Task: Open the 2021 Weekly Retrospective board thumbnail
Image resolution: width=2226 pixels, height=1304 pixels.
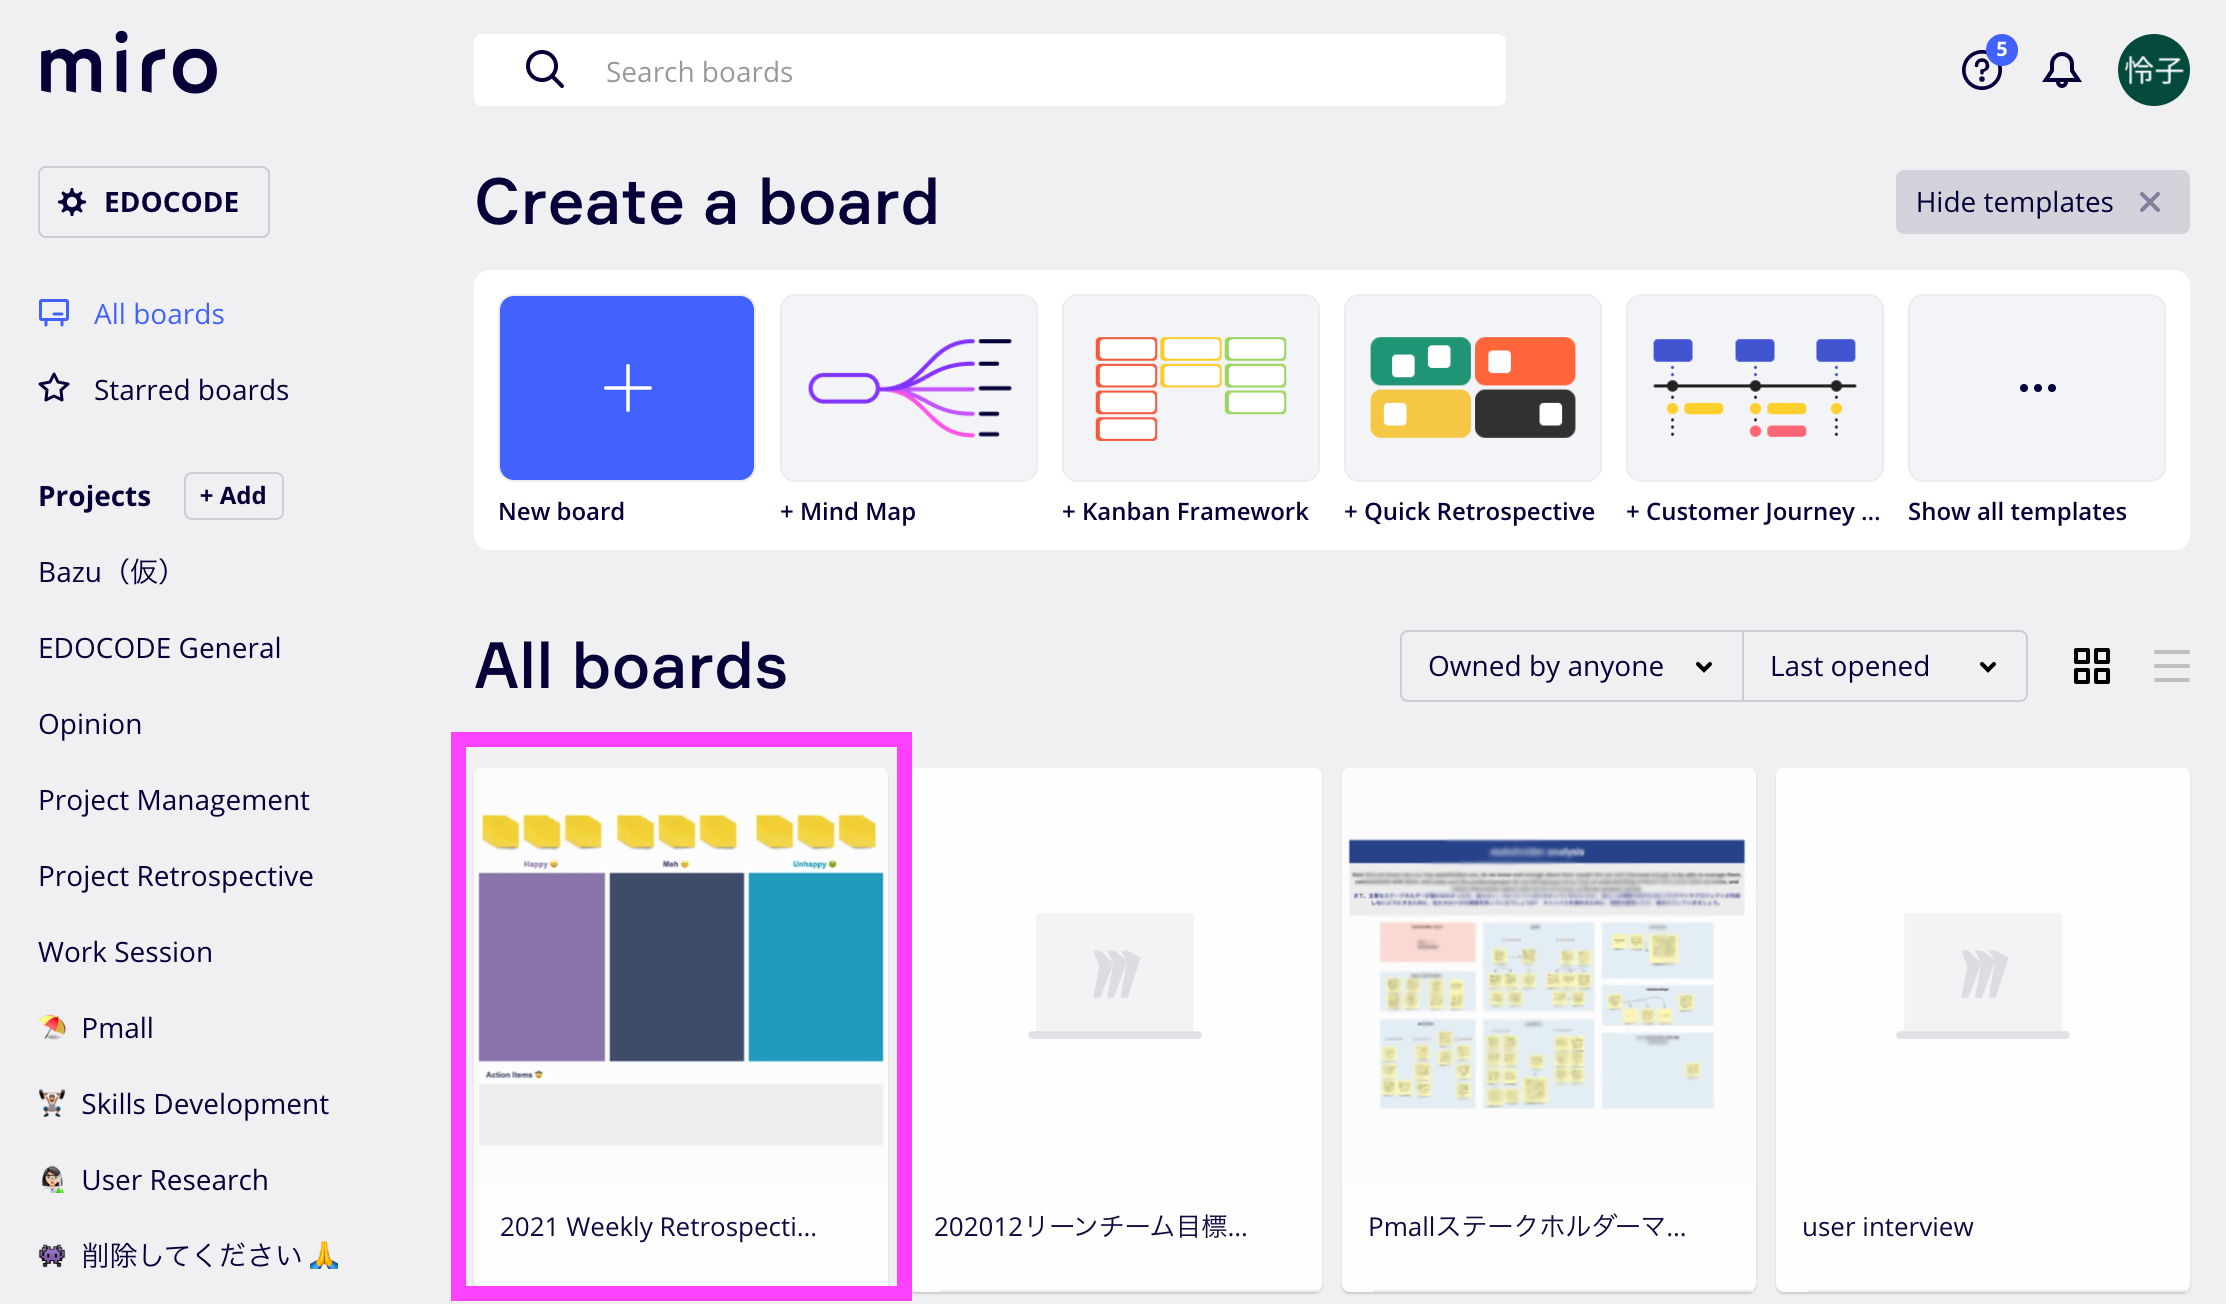Action: tap(681, 975)
